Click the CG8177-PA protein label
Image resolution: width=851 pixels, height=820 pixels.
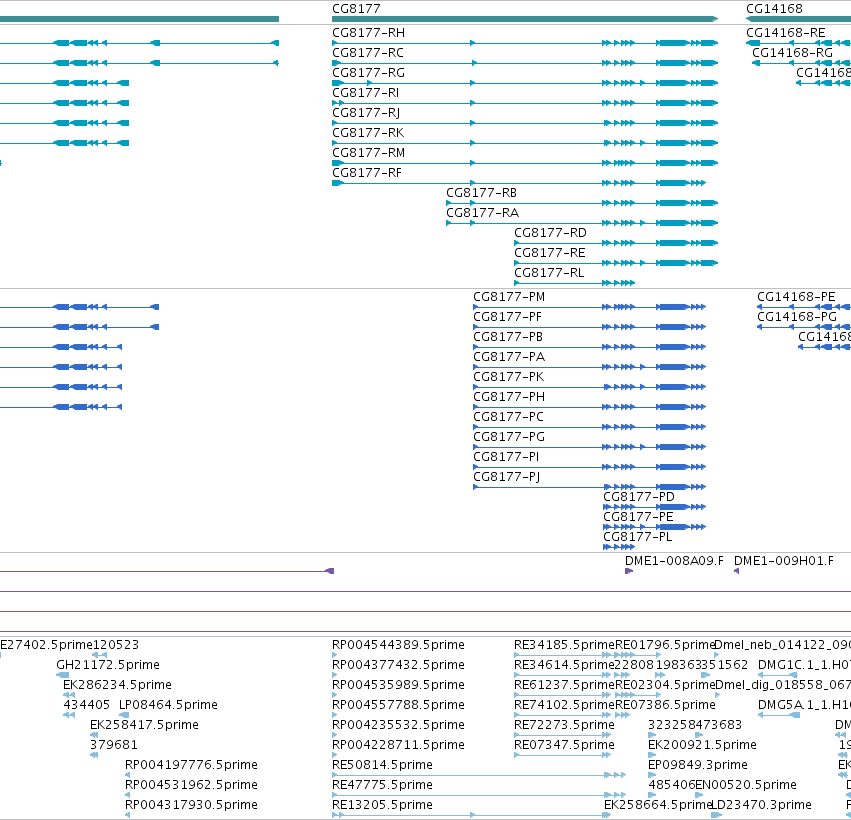pyautogui.click(x=509, y=357)
